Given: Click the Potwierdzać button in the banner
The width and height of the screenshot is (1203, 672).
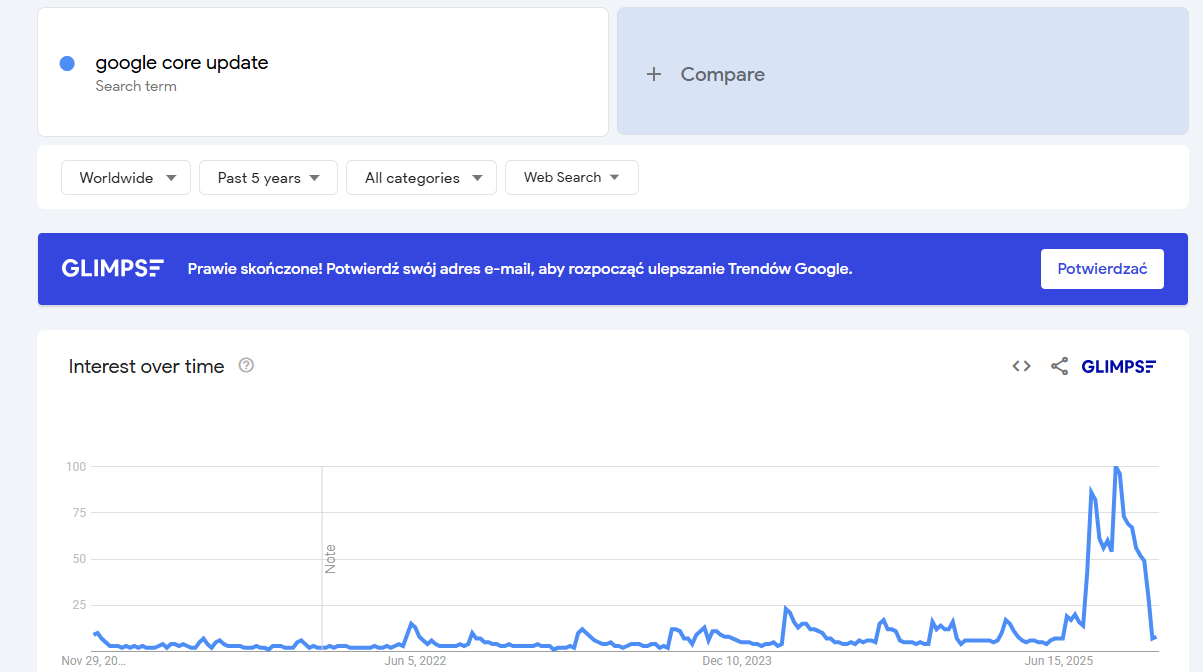Looking at the screenshot, I should 1102,268.
